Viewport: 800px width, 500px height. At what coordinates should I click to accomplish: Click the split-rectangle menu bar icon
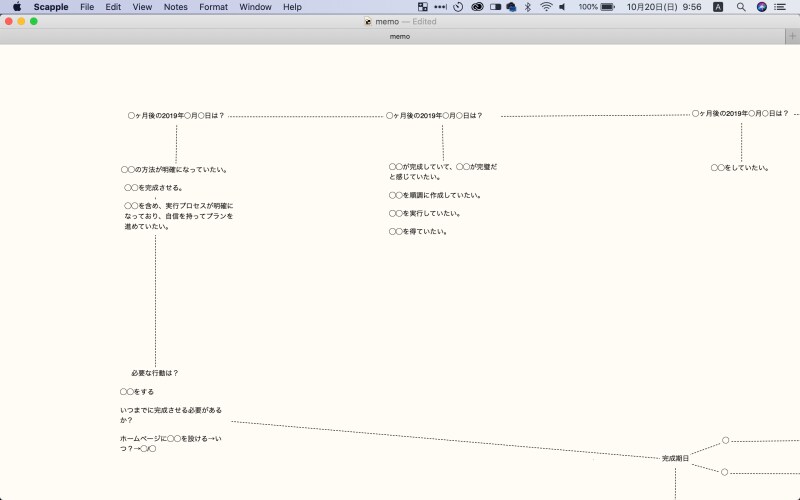coord(495,7)
